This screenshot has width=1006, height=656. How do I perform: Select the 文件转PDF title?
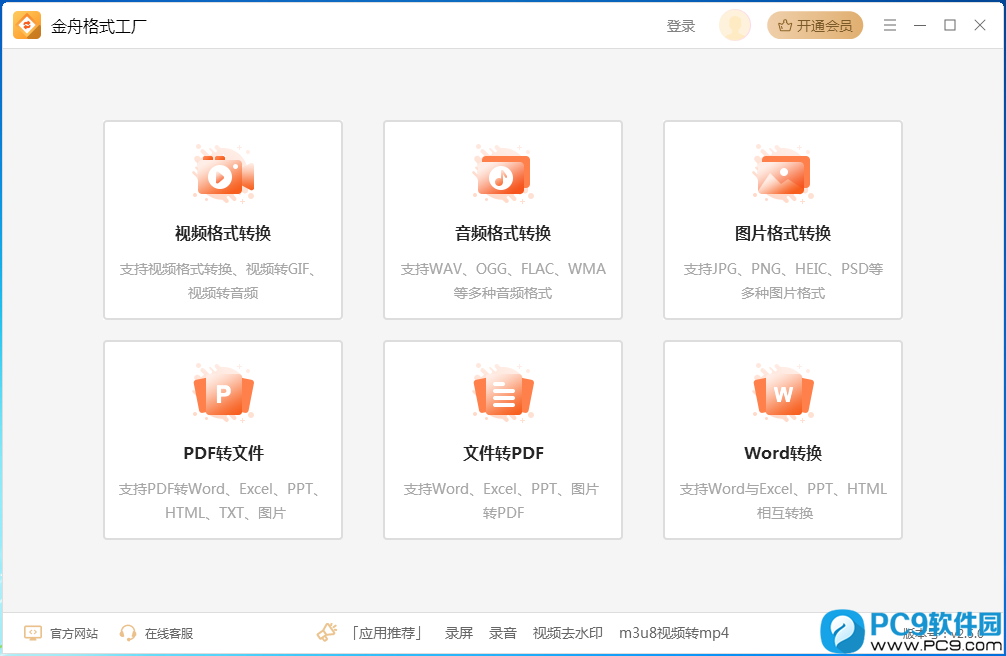[503, 453]
